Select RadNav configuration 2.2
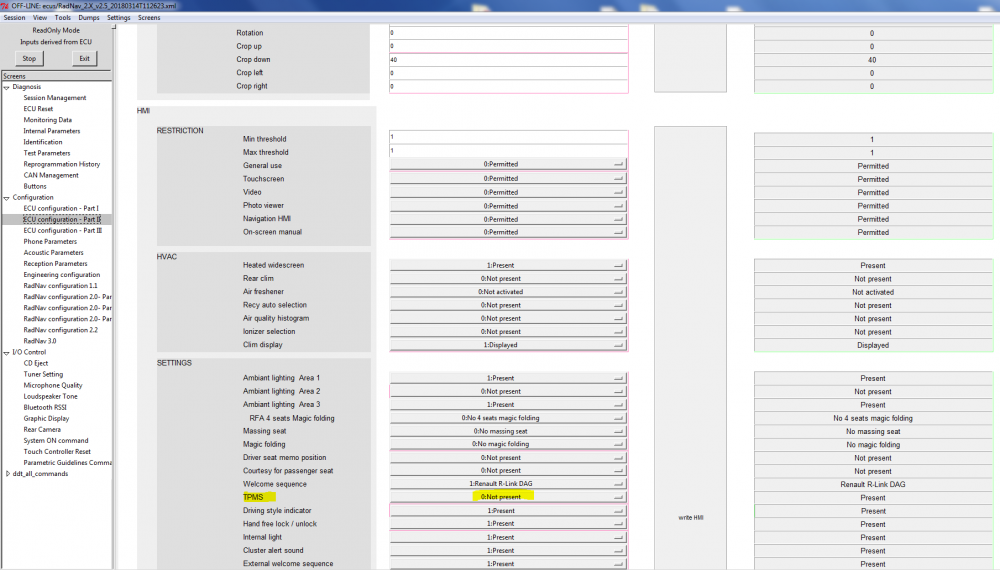 (61, 330)
